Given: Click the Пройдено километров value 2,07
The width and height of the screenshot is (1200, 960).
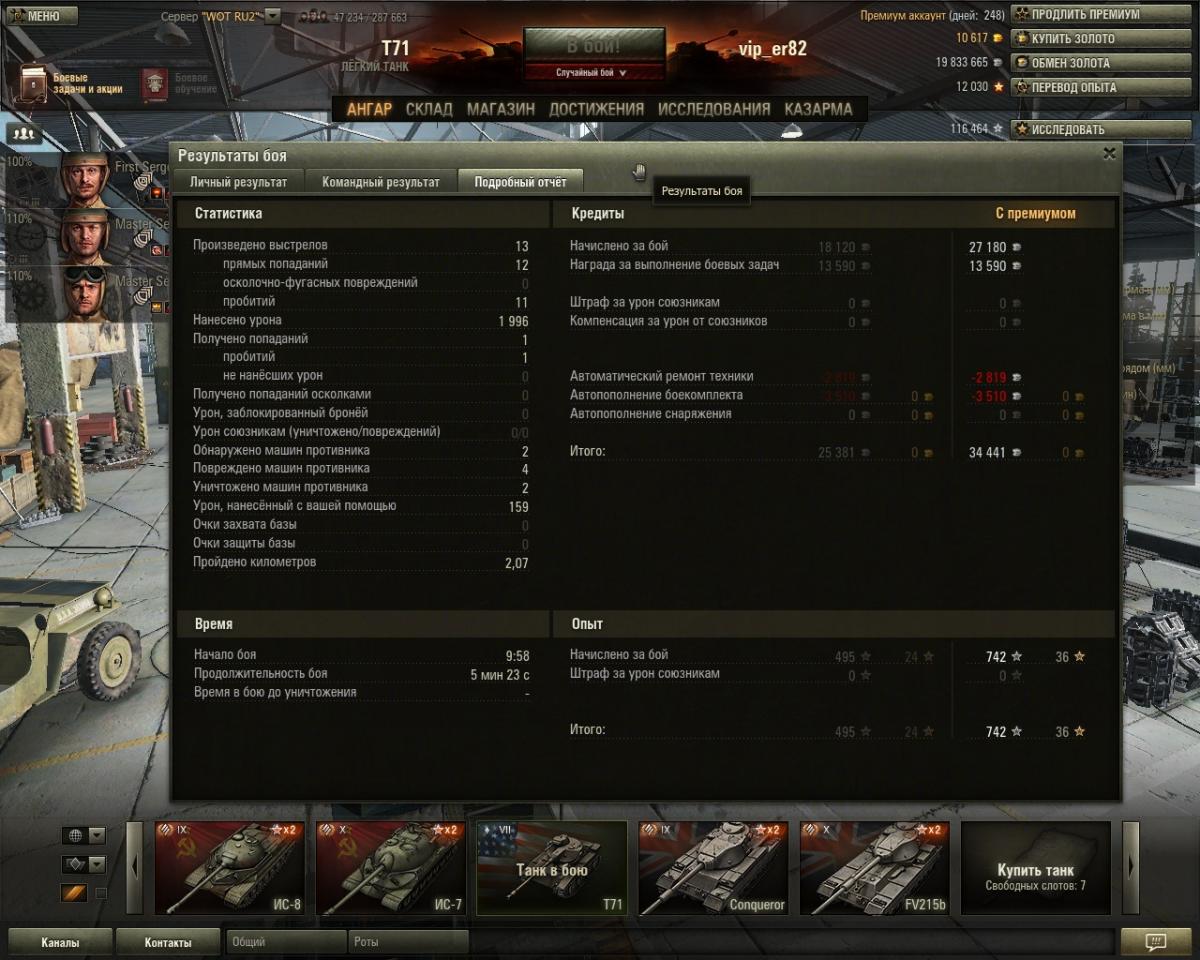Looking at the screenshot, I should click(516, 563).
